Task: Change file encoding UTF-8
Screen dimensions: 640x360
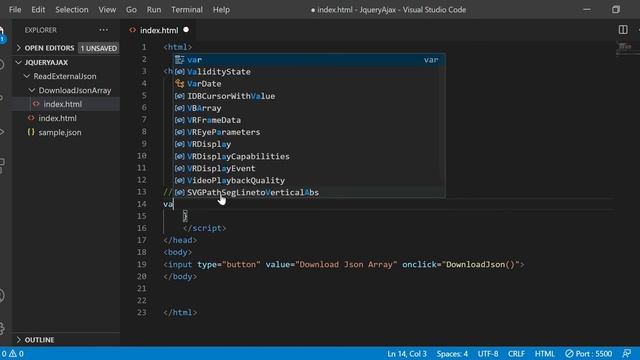Action: (488, 353)
